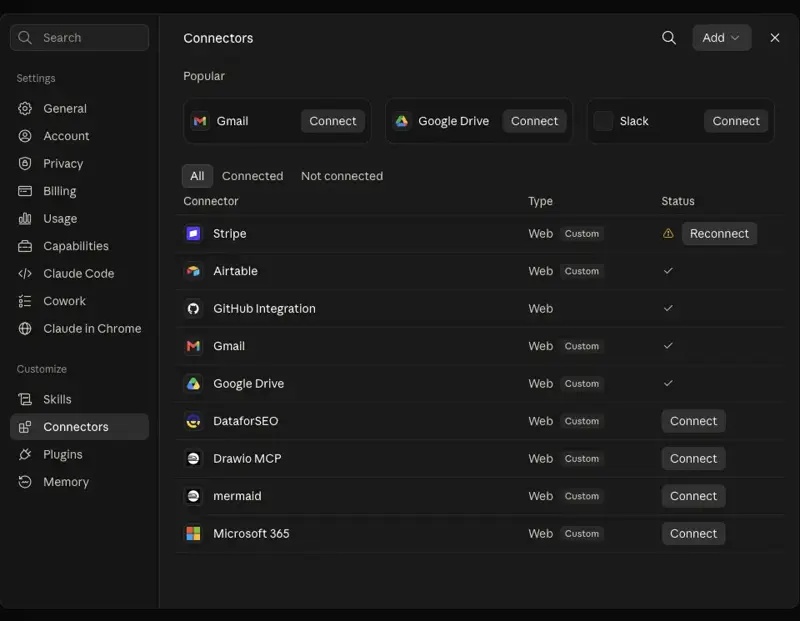Click the Gmail logo in connector list
The height and width of the screenshot is (621, 800).
click(193, 346)
